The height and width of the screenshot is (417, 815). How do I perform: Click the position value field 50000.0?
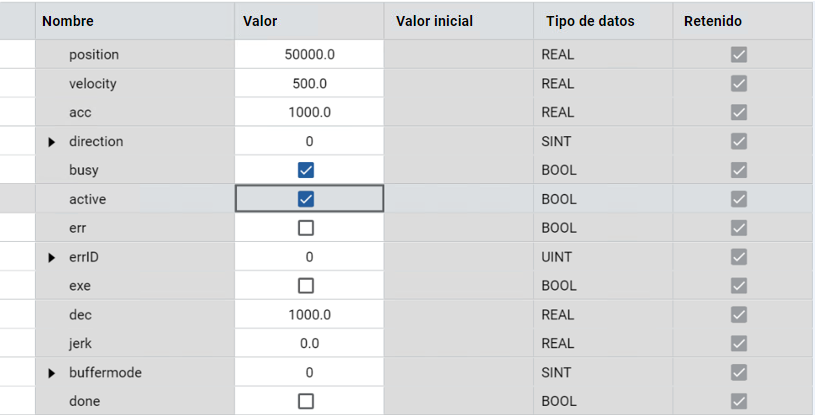[309, 55]
